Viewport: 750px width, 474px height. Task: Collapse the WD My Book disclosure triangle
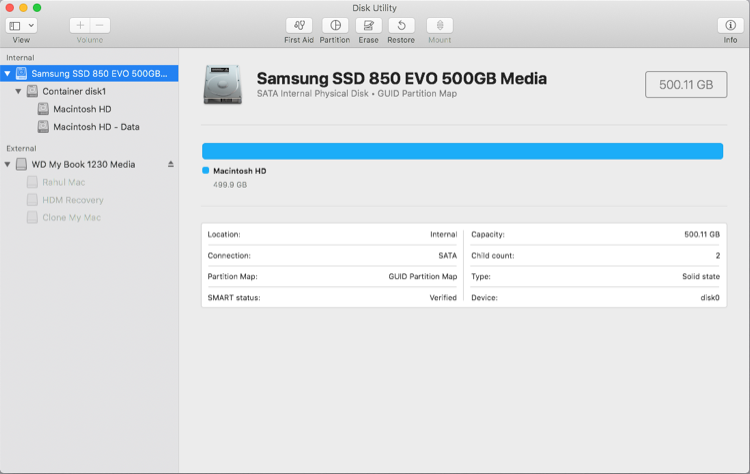pos(8,164)
